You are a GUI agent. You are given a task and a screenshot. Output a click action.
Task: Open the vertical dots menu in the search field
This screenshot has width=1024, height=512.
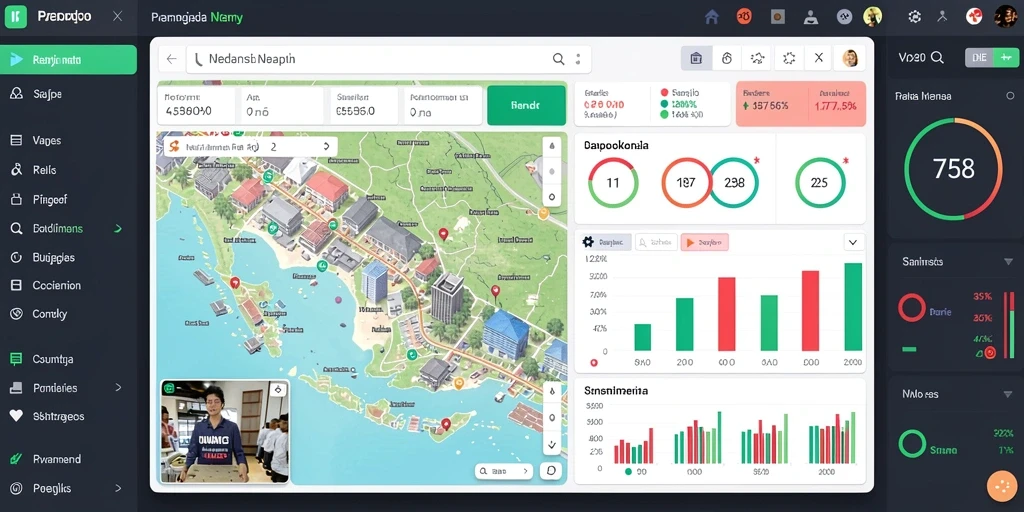578,59
